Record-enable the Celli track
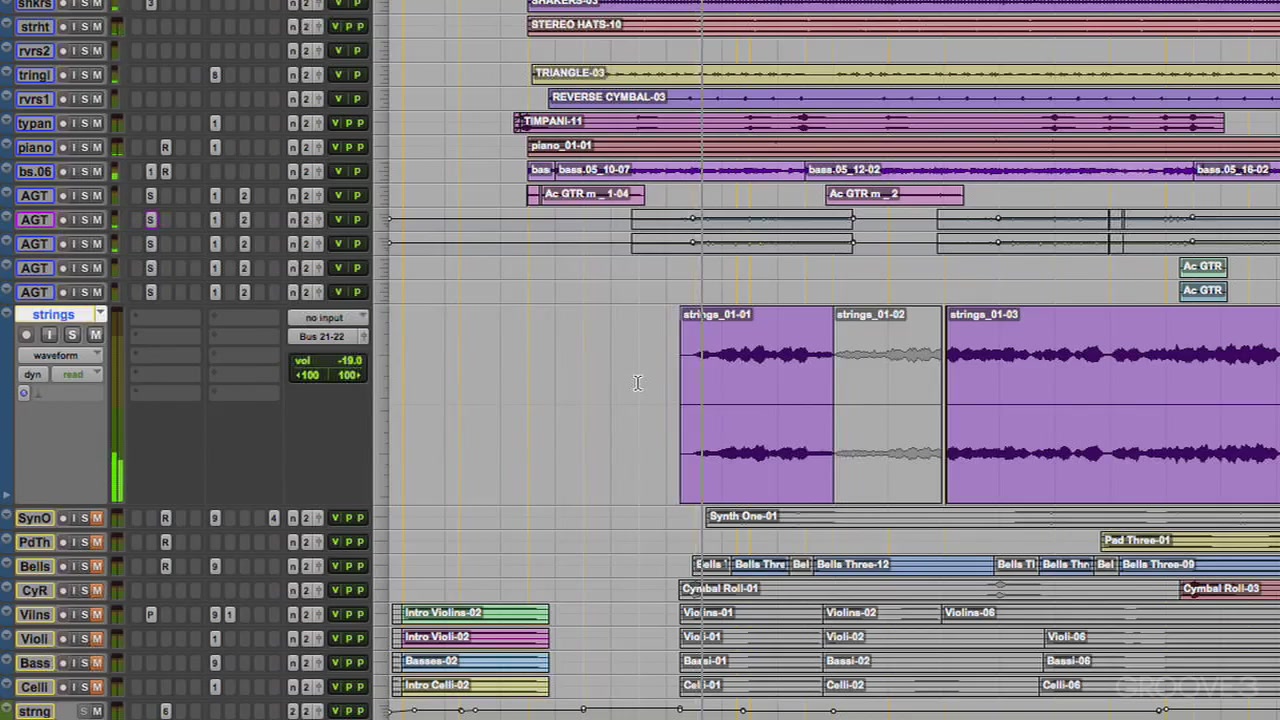Screen dimensions: 1280x720 (63, 687)
